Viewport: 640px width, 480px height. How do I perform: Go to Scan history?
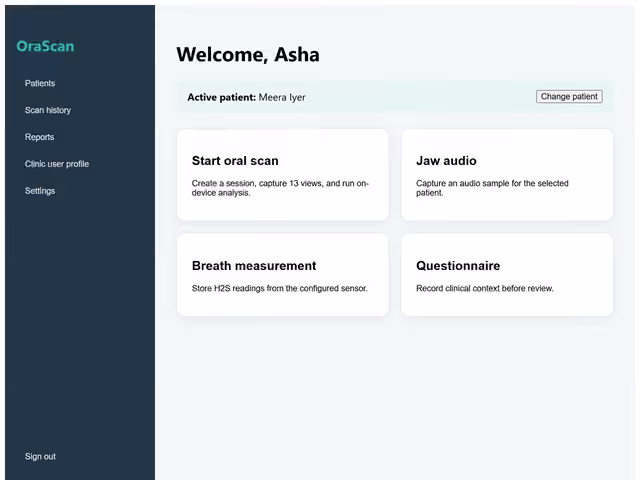(x=48, y=110)
